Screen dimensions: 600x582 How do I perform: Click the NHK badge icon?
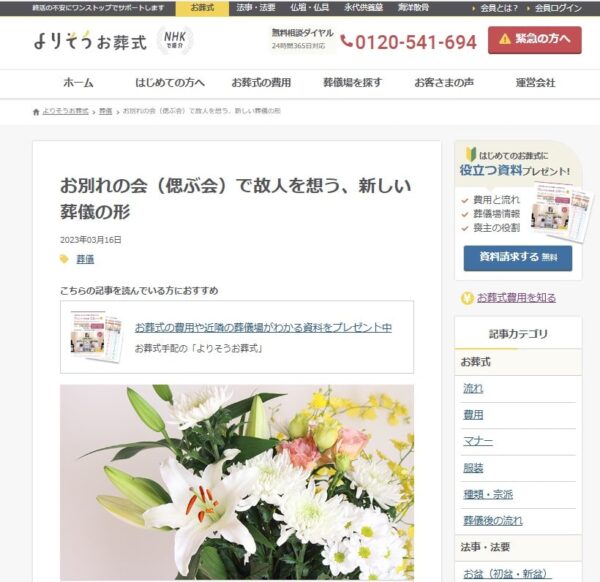pyautogui.click(x=175, y=40)
